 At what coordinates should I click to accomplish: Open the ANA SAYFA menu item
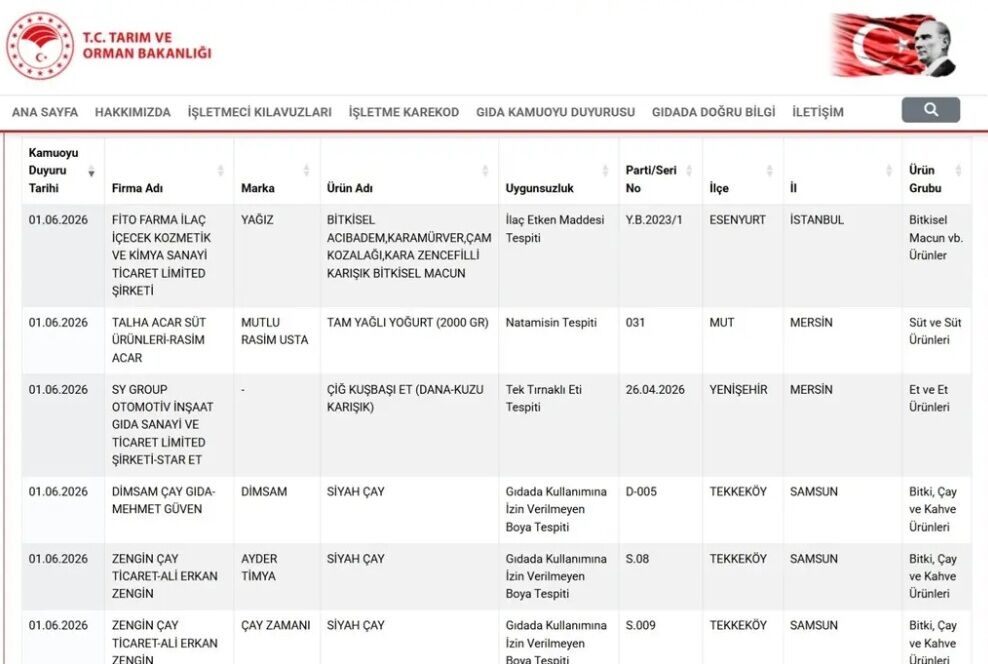pos(45,112)
